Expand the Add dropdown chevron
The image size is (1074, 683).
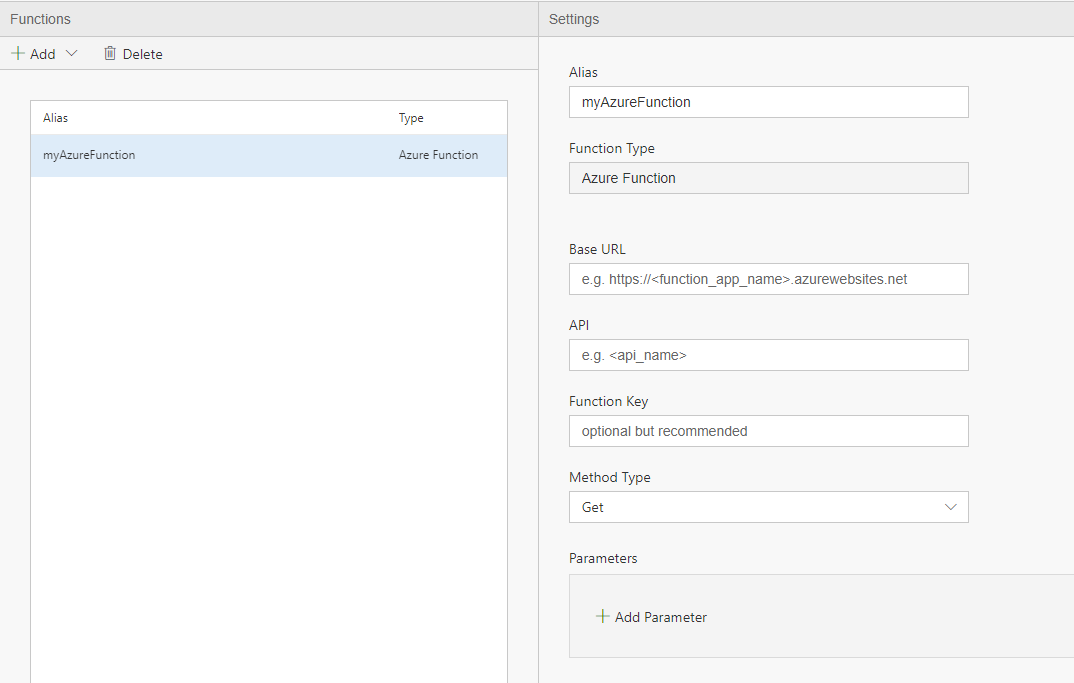coord(71,54)
